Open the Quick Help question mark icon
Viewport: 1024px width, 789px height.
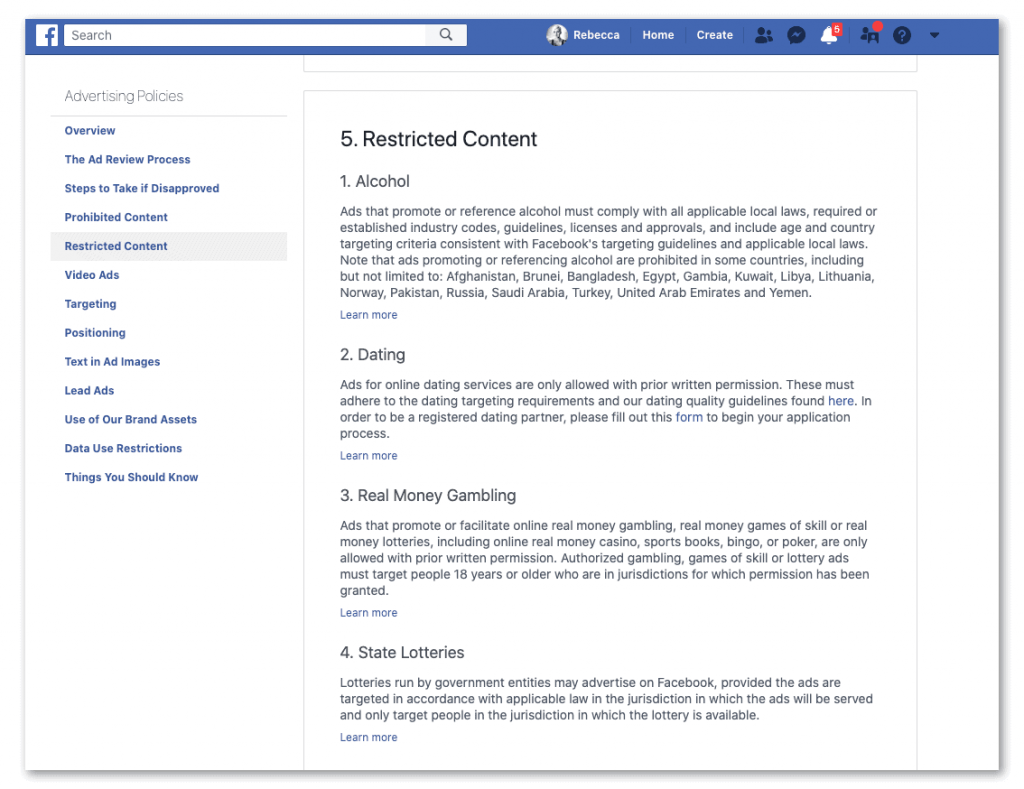point(902,35)
